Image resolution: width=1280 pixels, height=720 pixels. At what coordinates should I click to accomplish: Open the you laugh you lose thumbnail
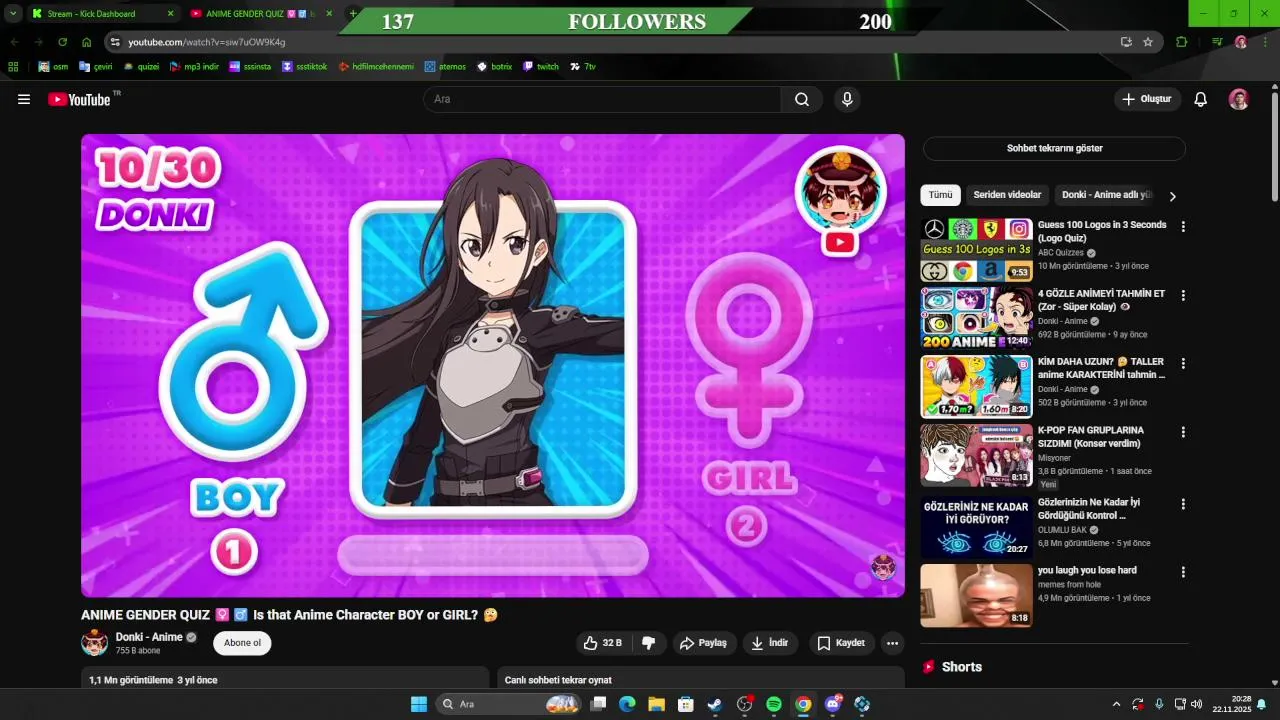pos(976,595)
